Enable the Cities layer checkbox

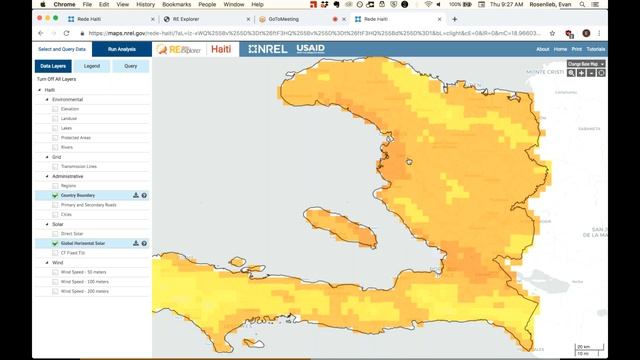coord(55,214)
